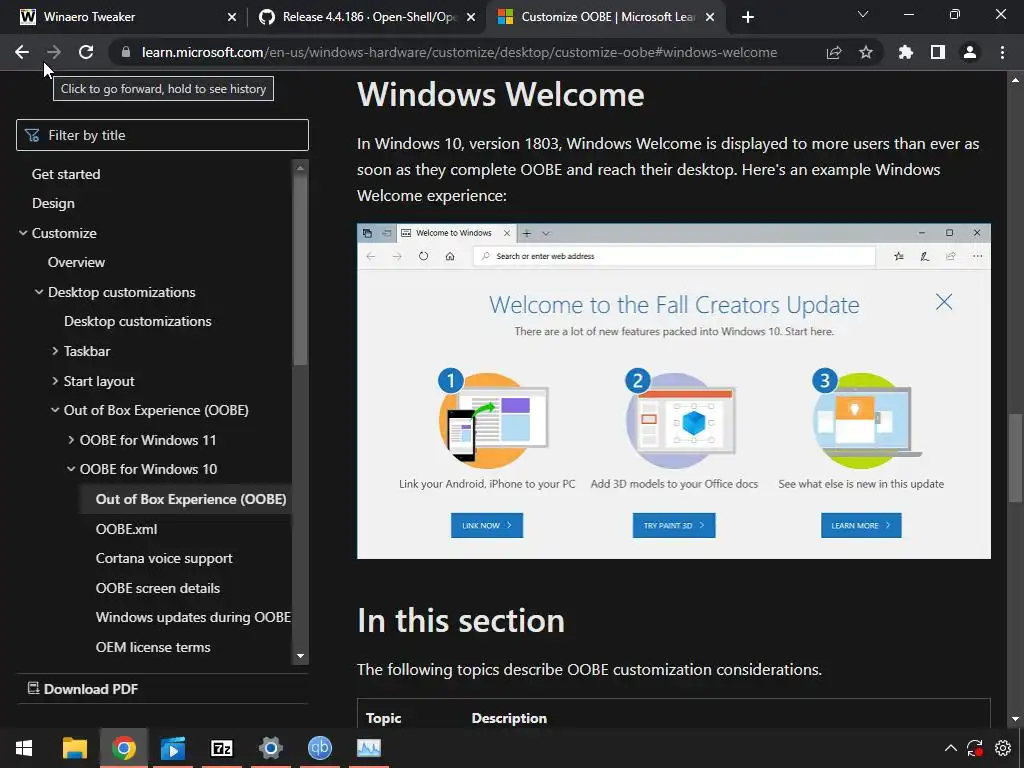The image size is (1024, 768).
Task: Click the Windows Welcome heading
Action: (501, 94)
